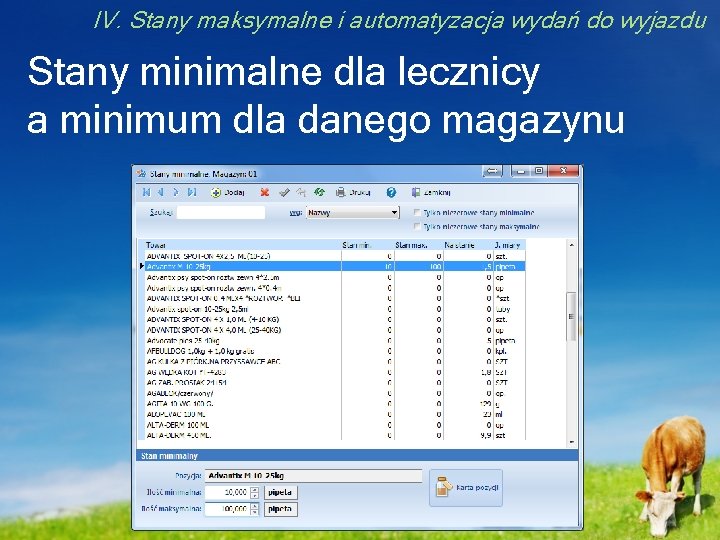Select row AFBULLDOG 1,0kg + 1,0 kg gratis

click(335, 351)
